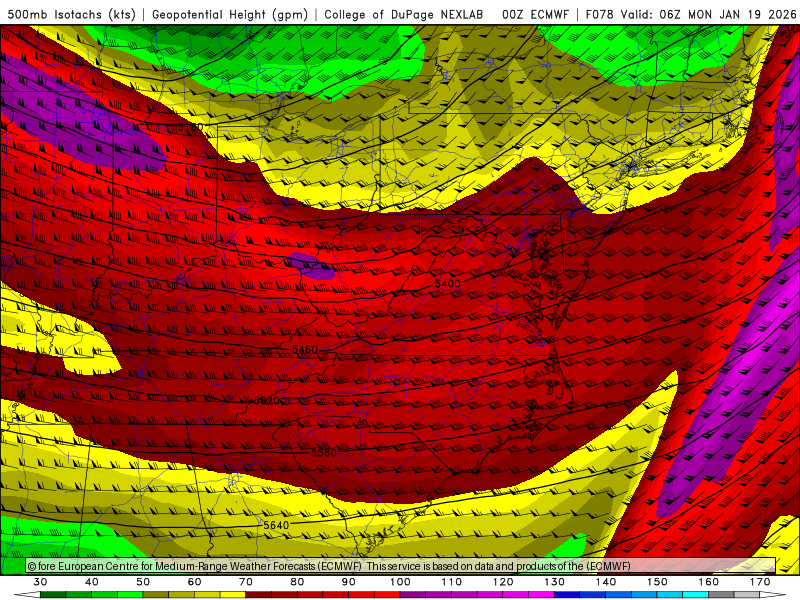Click the '500mb Isotachs (kts)' title text

click(71, 14)
